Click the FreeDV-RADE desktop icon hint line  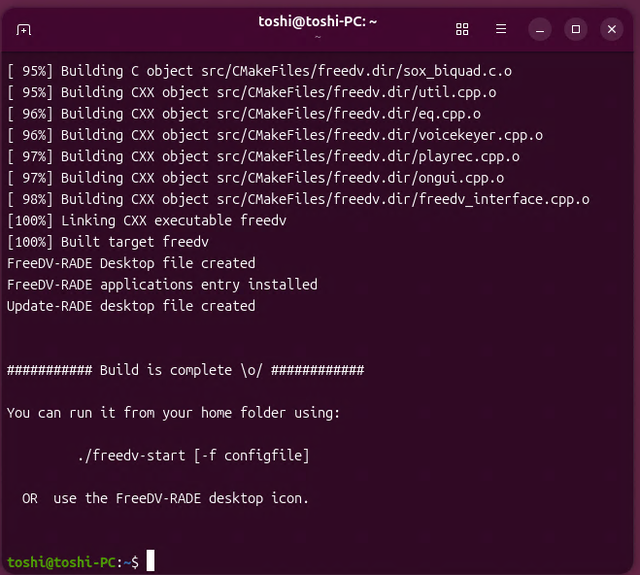point(165,498)
